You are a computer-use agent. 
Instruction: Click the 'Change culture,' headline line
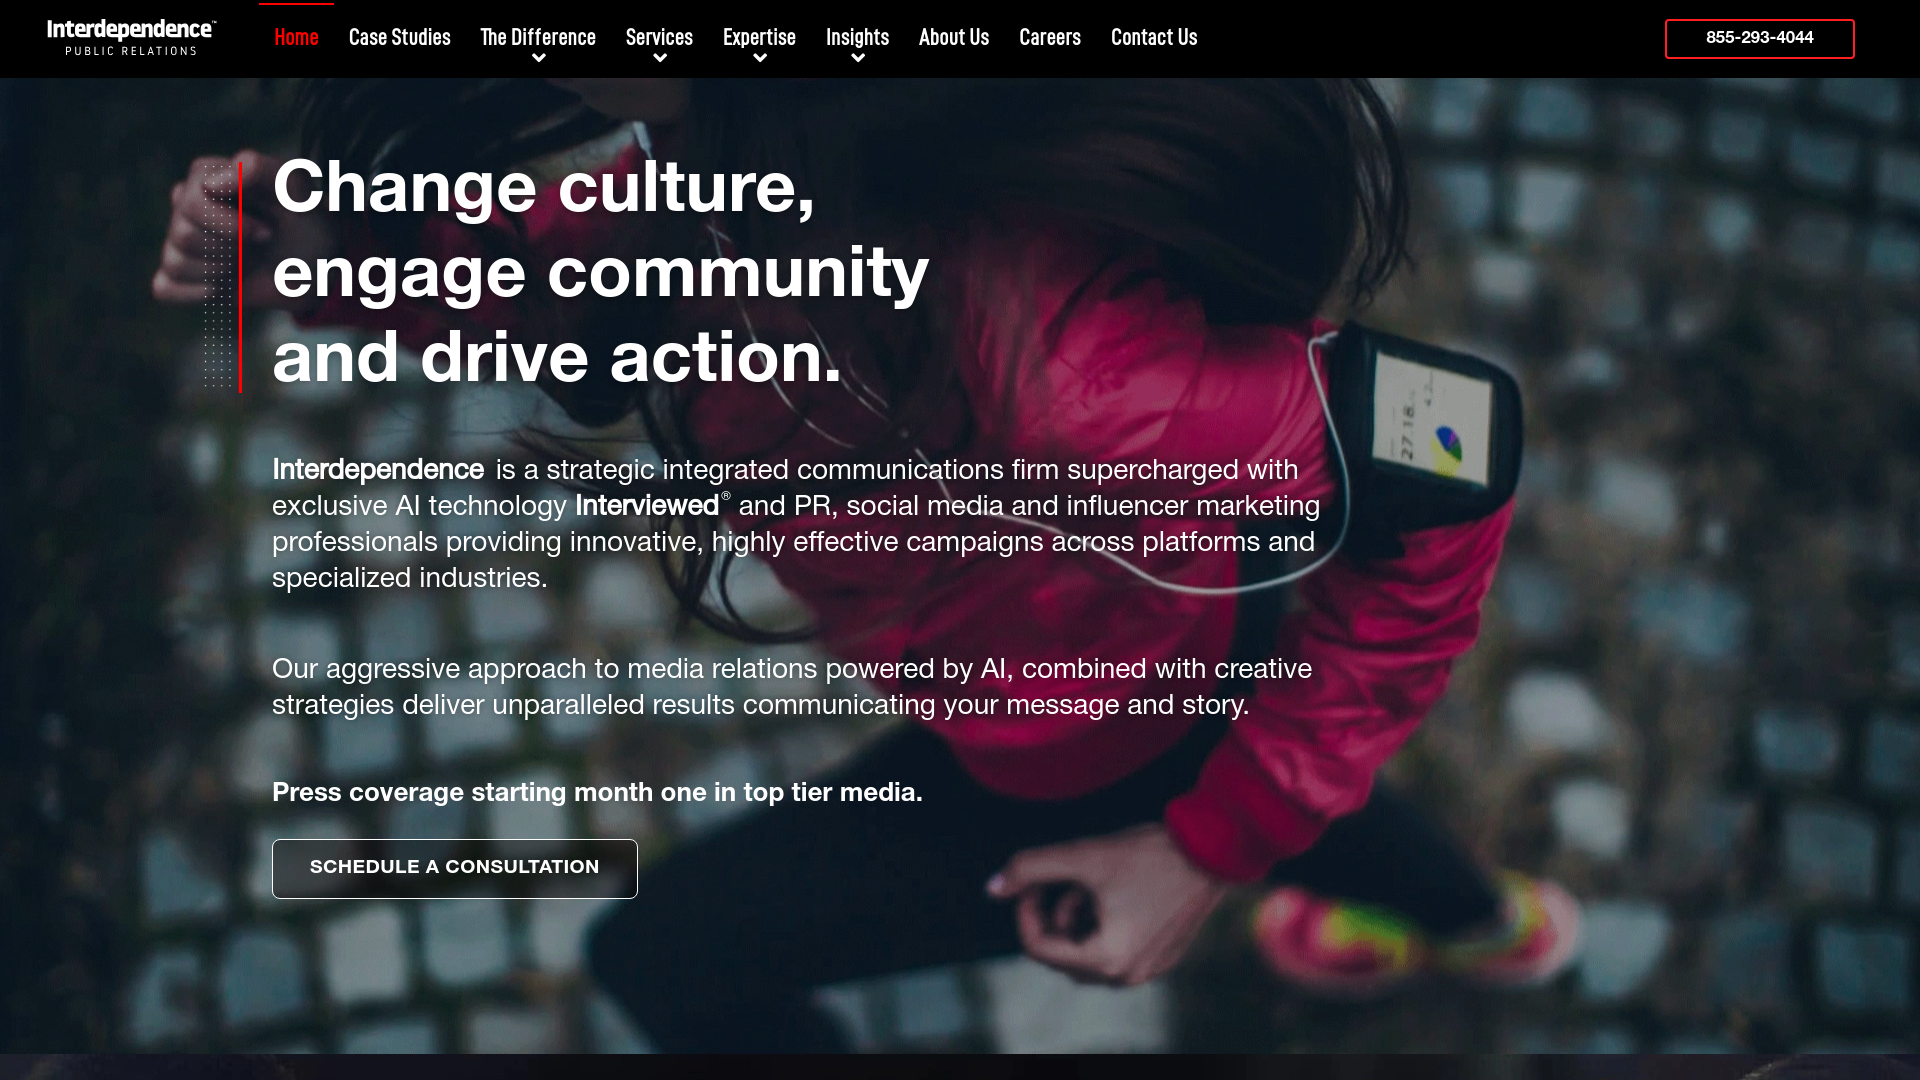click(544, 187)
